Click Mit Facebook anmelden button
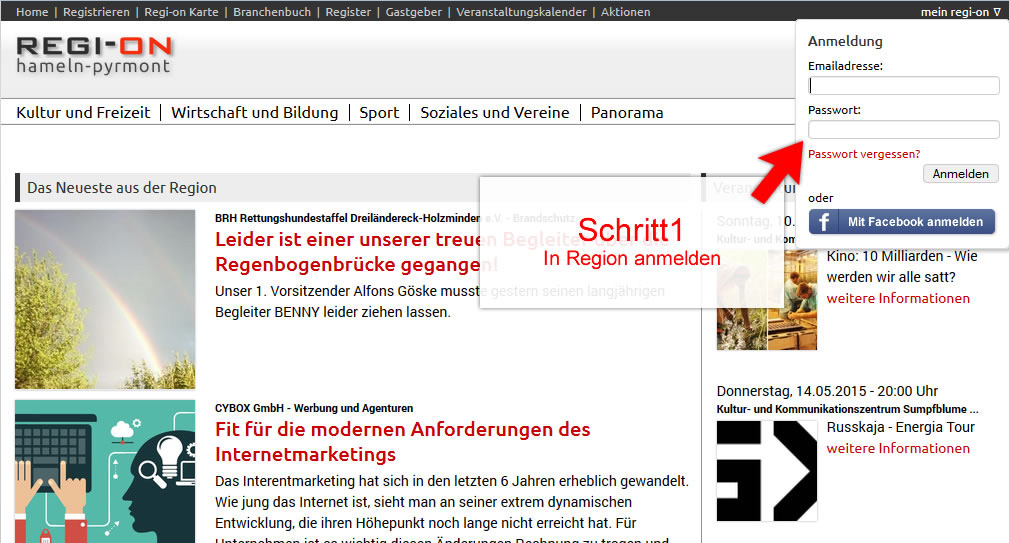The image size is (1009, 543). [901, 222]
